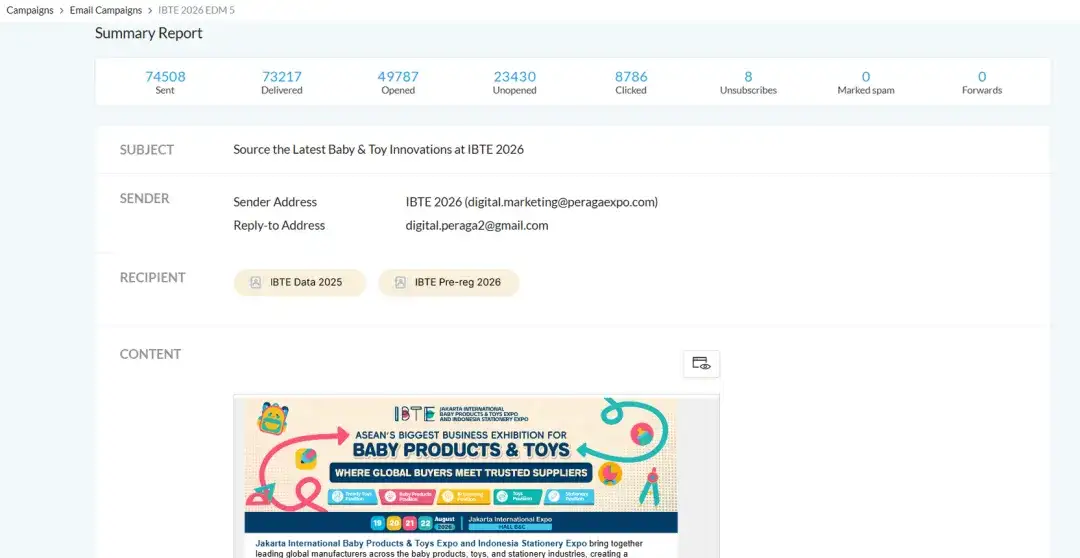
Task: Go to Email Campaigns breadcrumb
Action: (105, 10)
